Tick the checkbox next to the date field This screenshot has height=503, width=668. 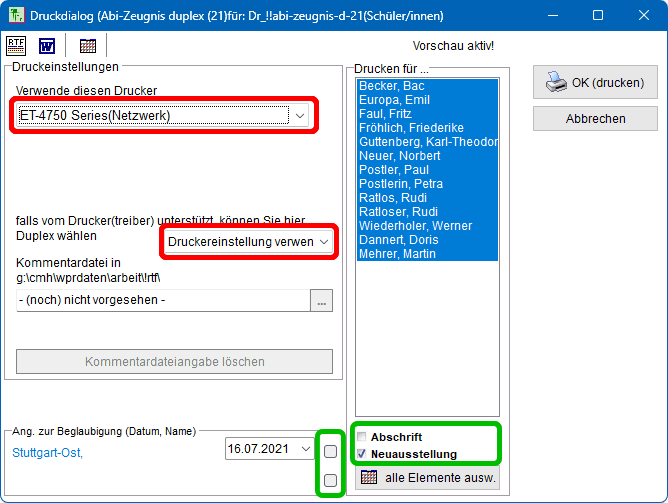330,452
